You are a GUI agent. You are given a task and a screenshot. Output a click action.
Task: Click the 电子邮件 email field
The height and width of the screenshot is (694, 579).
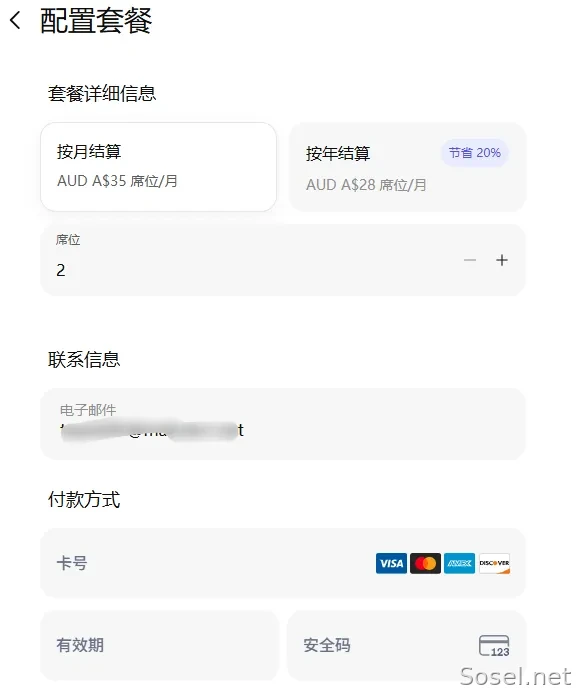tap(282, 424)
